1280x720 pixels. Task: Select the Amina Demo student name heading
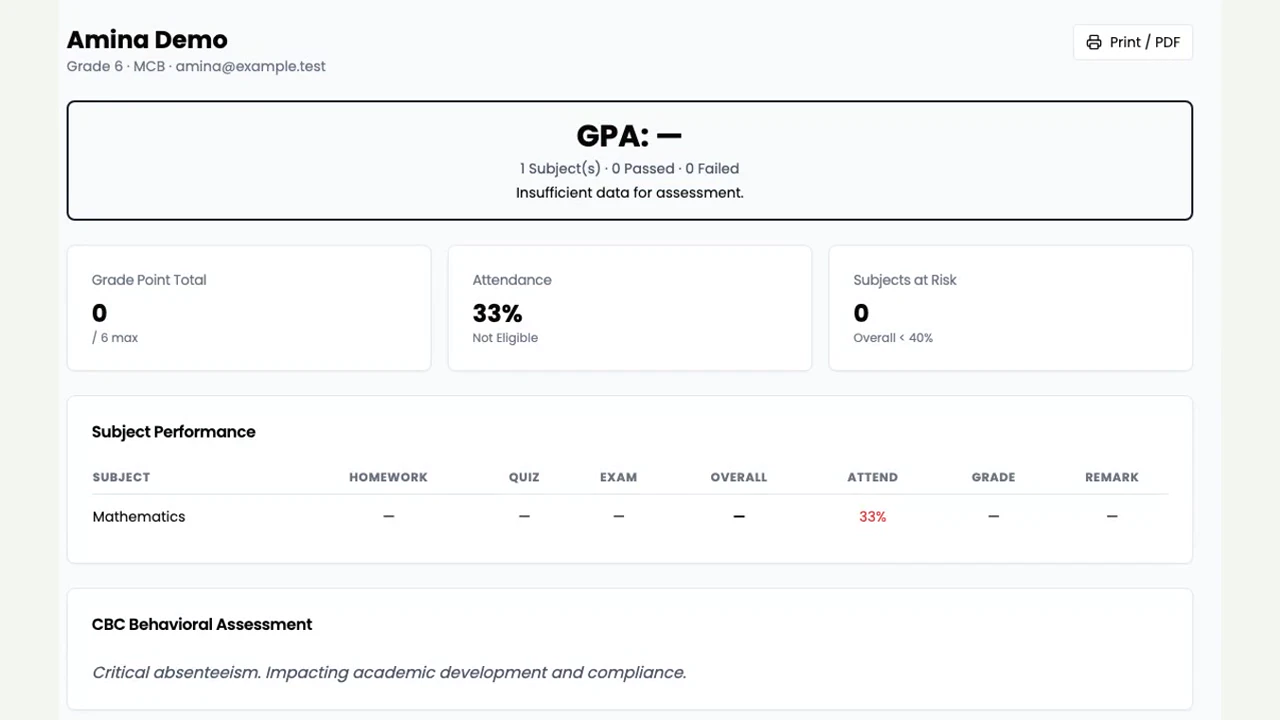(x=147, y=40)
